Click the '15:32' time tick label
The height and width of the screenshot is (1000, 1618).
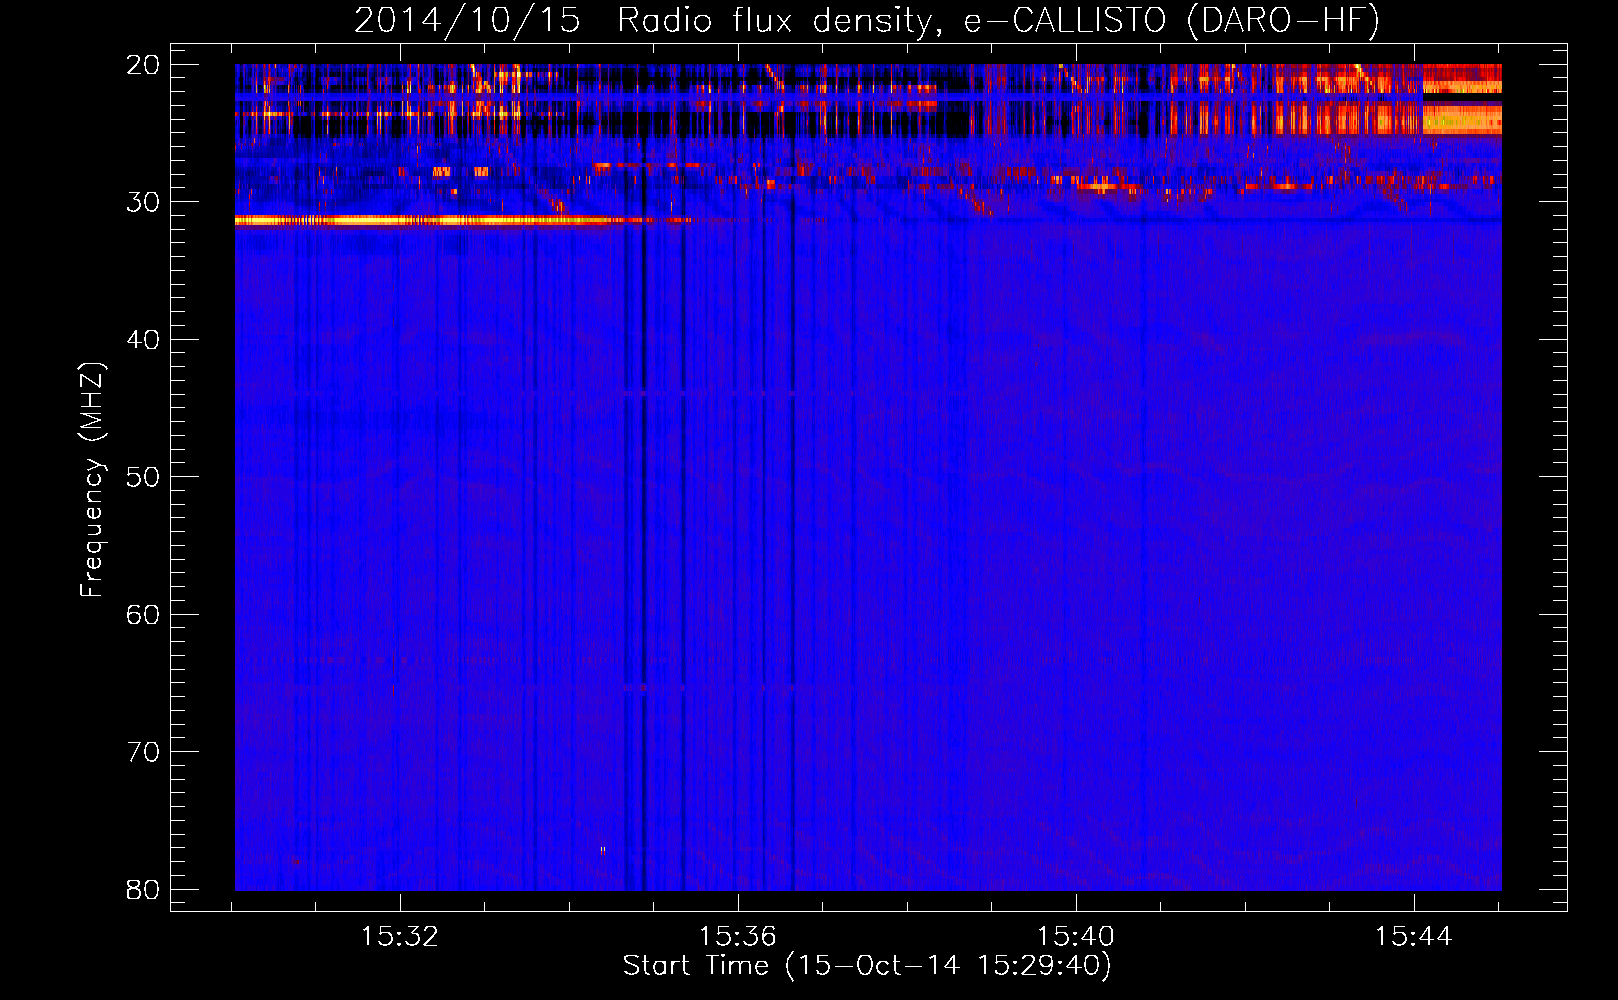pyautogui.click(x=400, y=937)
